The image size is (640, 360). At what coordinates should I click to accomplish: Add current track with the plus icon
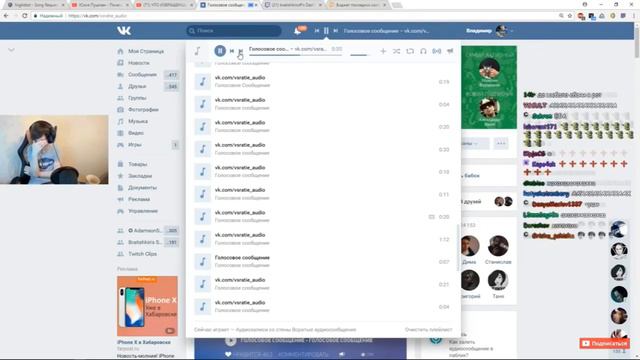coord(383,51)
